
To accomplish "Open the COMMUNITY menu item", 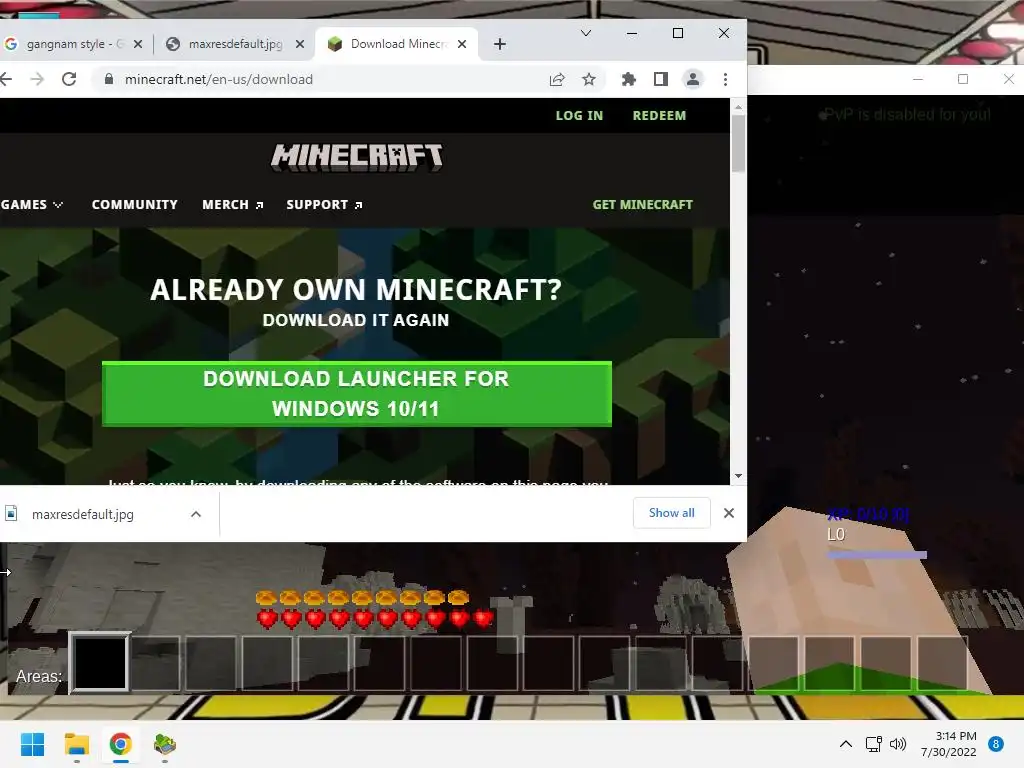I will [x=135, y=204].
